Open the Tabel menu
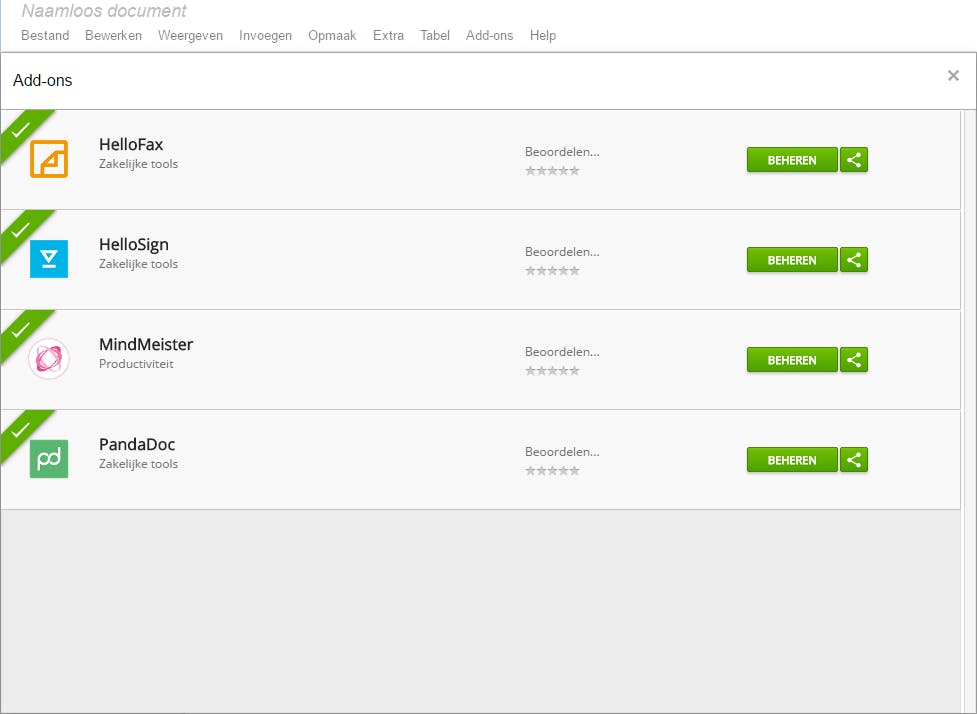Image resolution: width=977 pixels, height=714 pixels. tap(435, 36)
